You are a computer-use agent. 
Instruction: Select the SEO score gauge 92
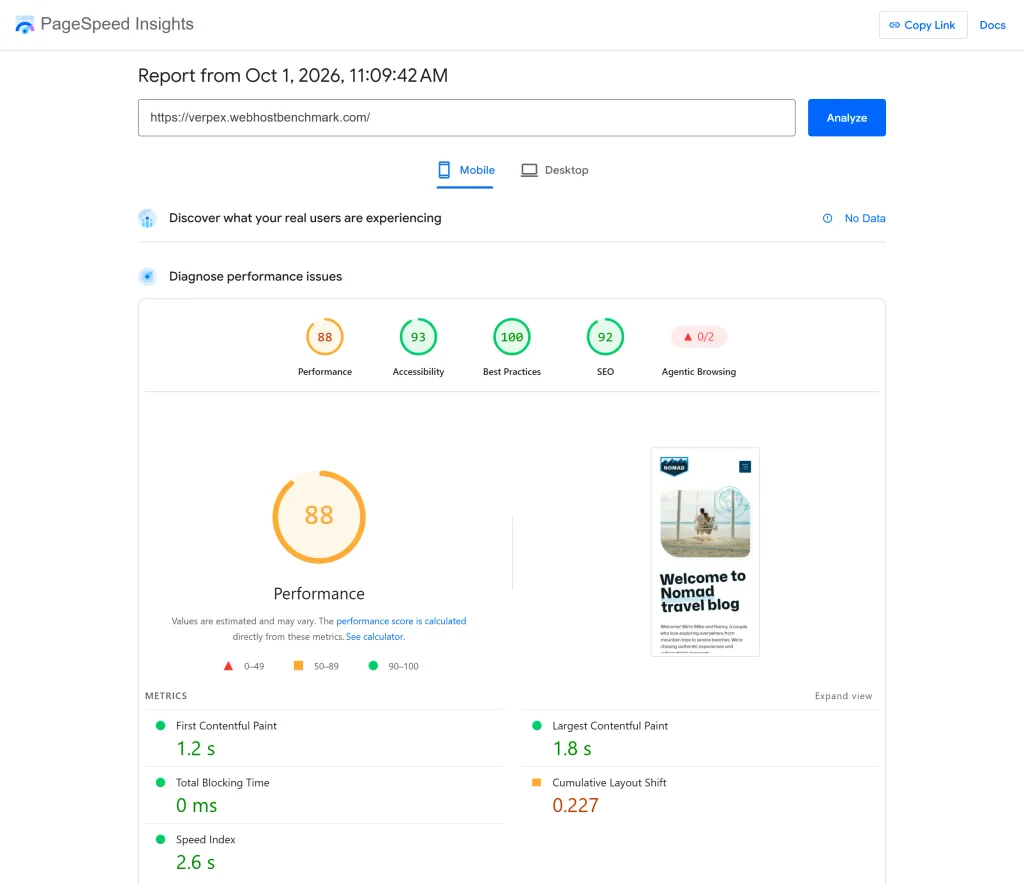(605, 337)
